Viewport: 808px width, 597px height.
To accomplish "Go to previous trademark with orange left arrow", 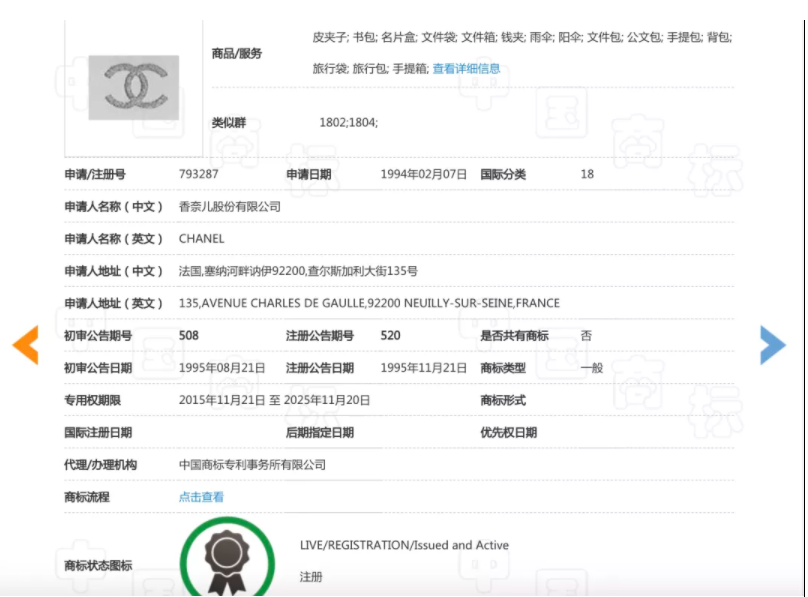I will tap(25, 345).
